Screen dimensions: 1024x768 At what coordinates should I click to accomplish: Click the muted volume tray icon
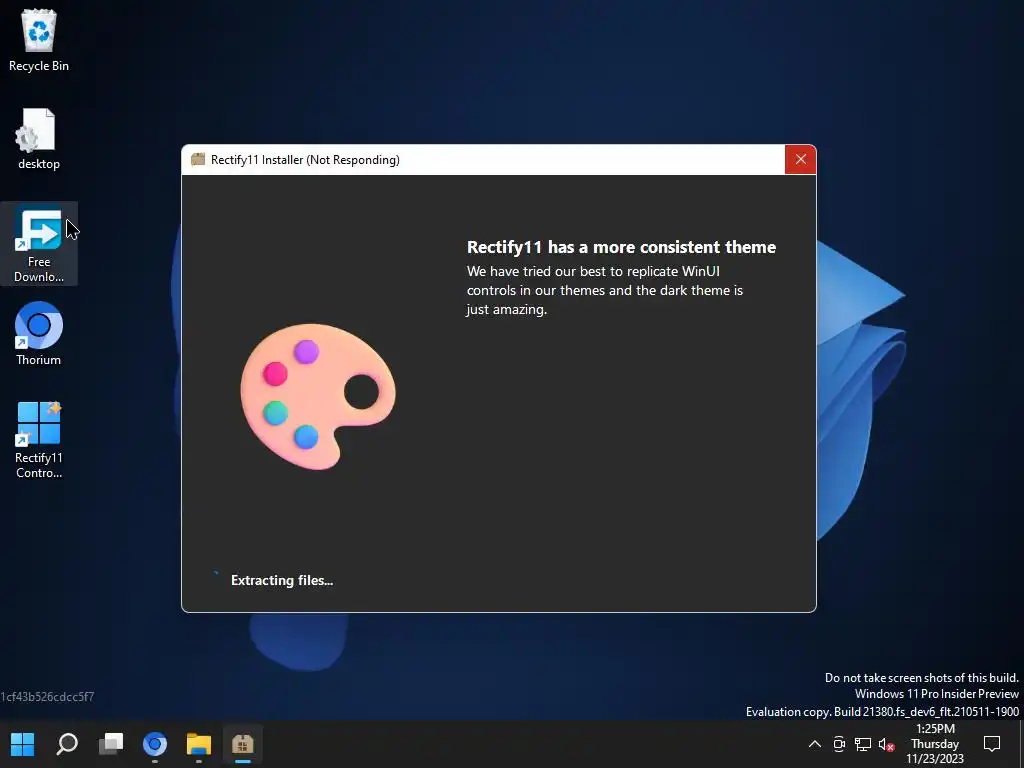click(x=886, y=744)
